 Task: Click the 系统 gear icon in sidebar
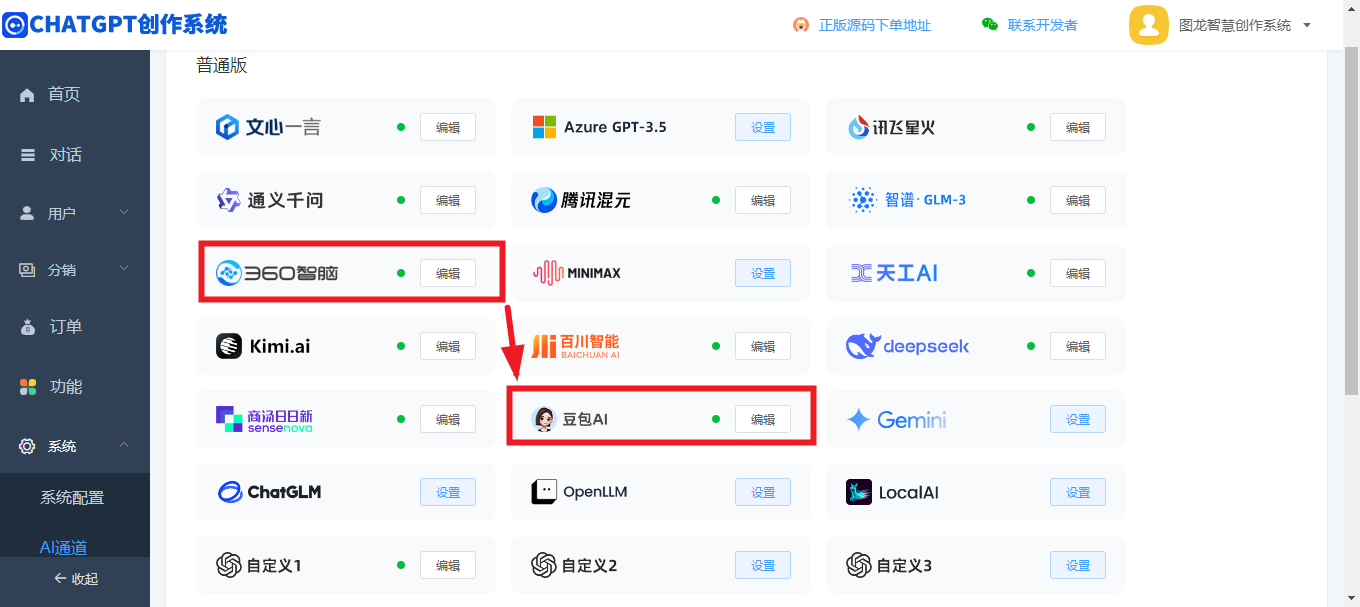(28, 446)
